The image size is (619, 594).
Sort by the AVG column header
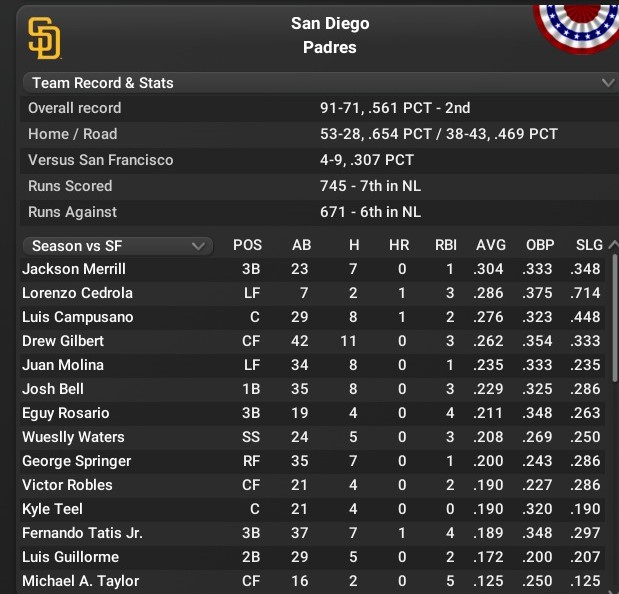coord(491,245)
